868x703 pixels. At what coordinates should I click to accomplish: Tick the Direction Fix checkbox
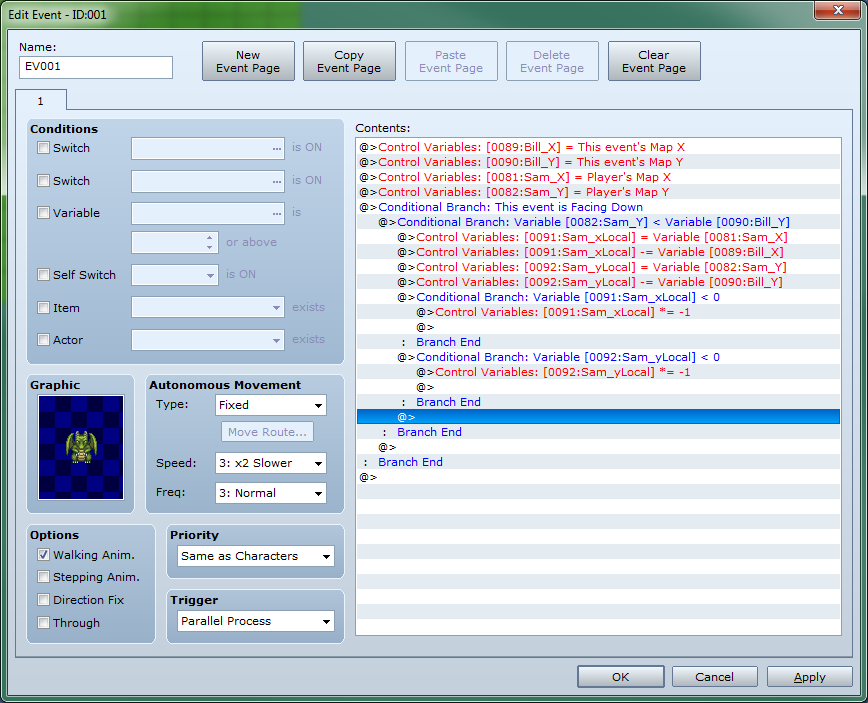tap(44, 600)
